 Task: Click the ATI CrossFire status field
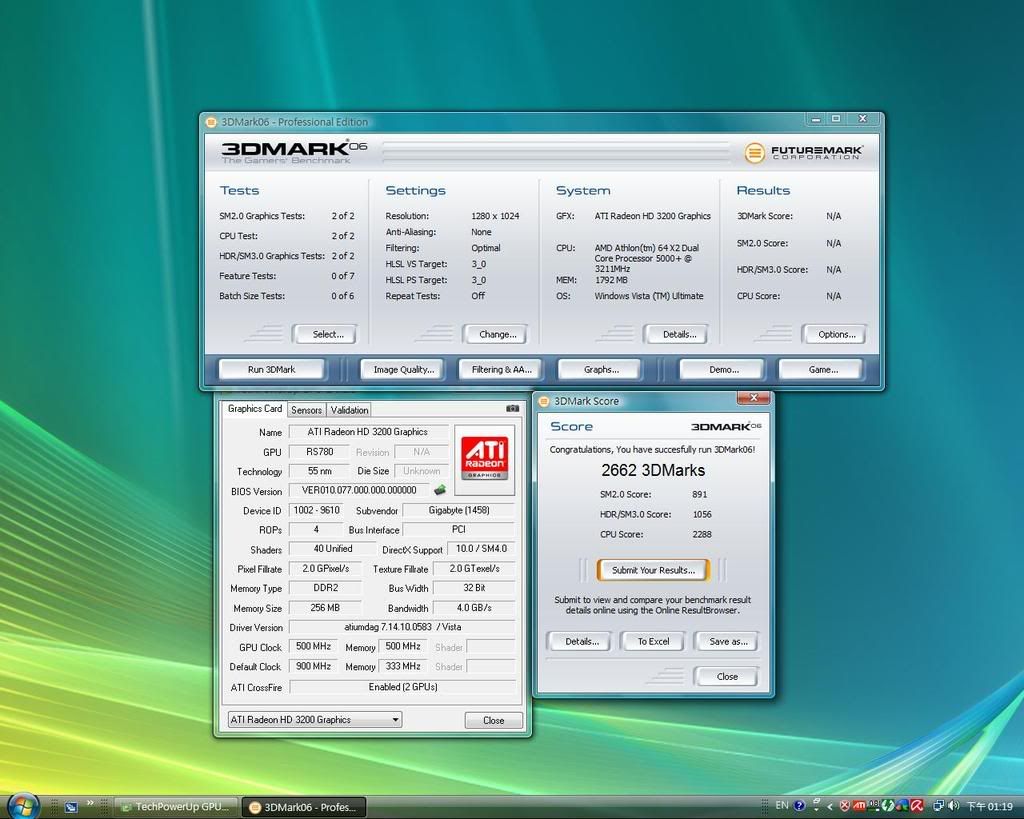(x=402, y=687)
